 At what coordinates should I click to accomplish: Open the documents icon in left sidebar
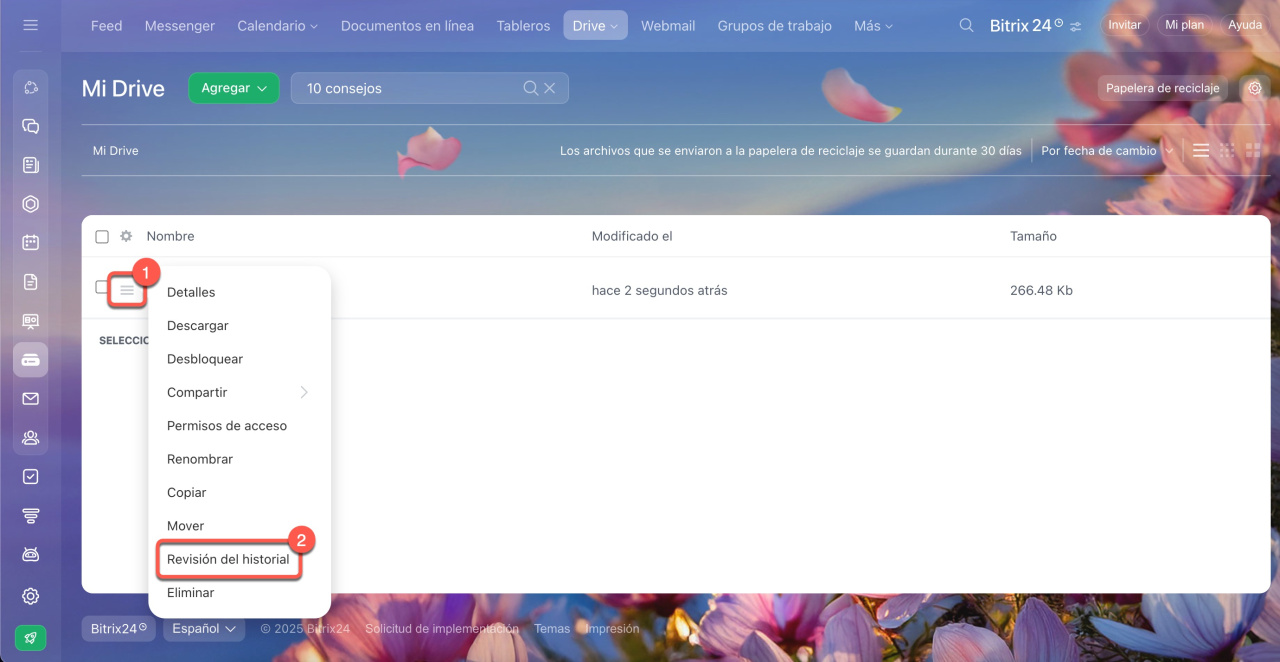30,282
